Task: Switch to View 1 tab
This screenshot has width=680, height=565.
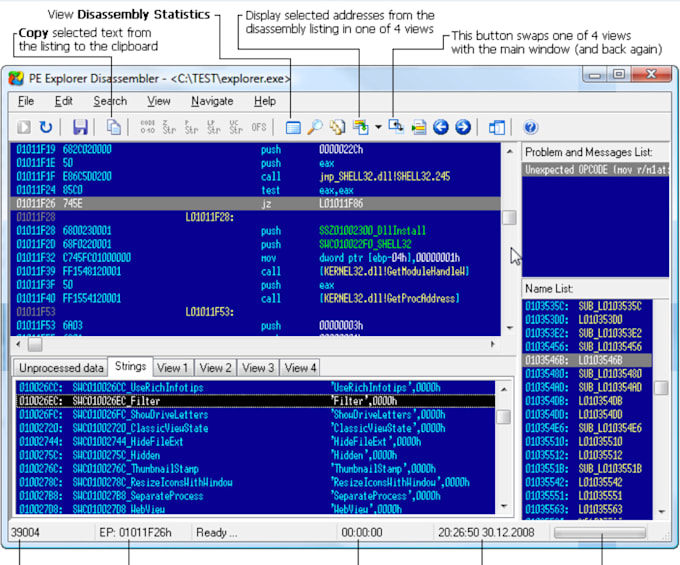Action: click(x=173, y=368)
